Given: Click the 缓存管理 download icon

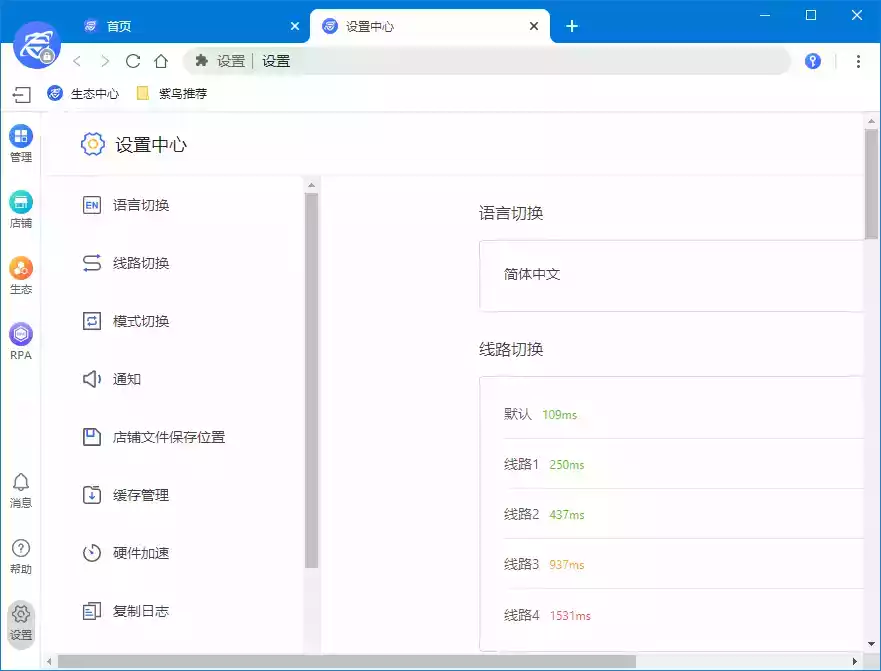Looking at the screenshot, I should pos(92,495).
